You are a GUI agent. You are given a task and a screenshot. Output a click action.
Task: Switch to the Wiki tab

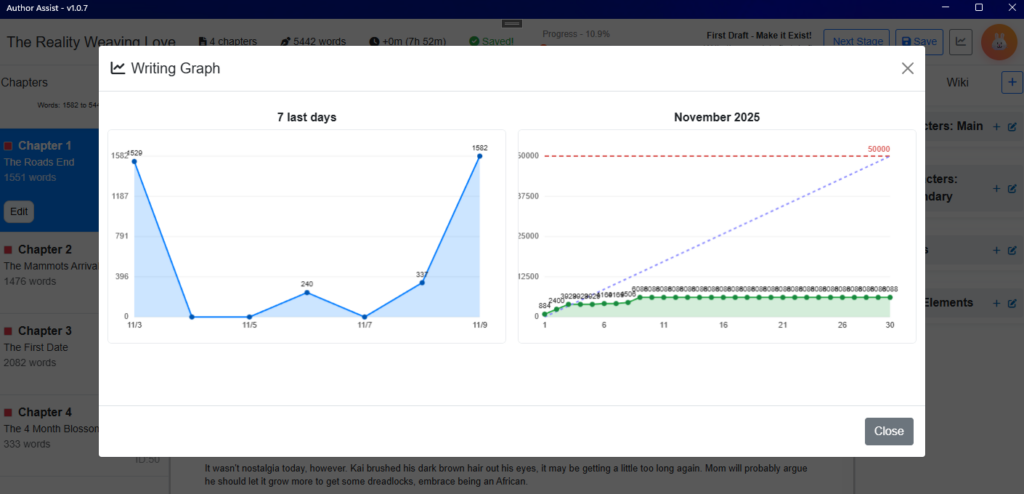click(x=957, y=82)
